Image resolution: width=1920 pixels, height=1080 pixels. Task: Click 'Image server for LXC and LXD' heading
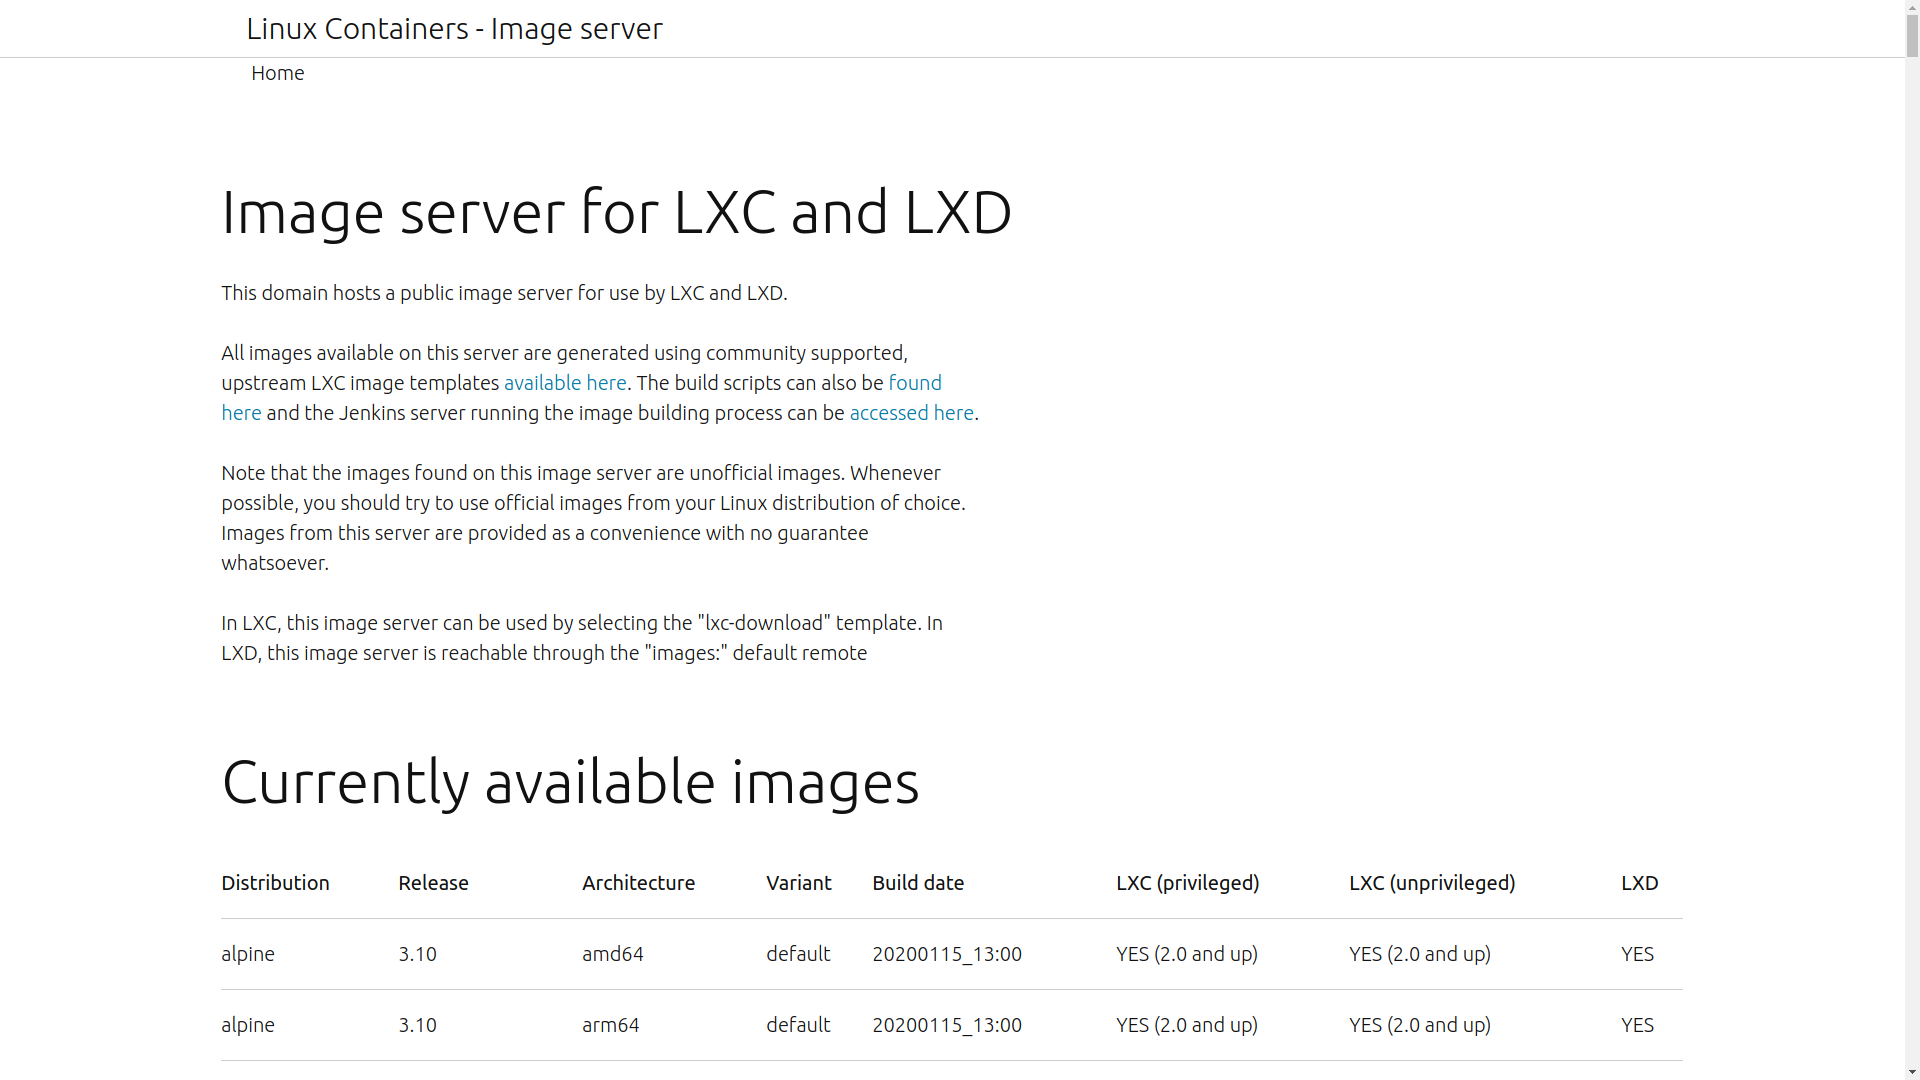tap(616, 212)
